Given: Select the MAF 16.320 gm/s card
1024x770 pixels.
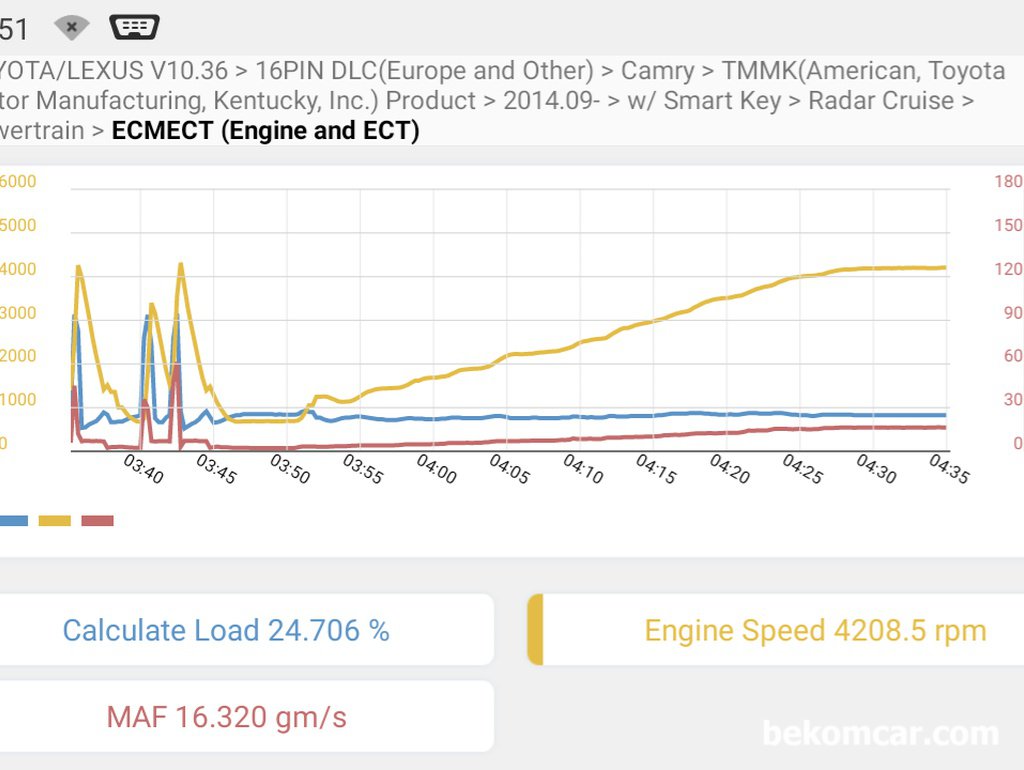Looking at the screenshot, I should [x=246, y=716].
